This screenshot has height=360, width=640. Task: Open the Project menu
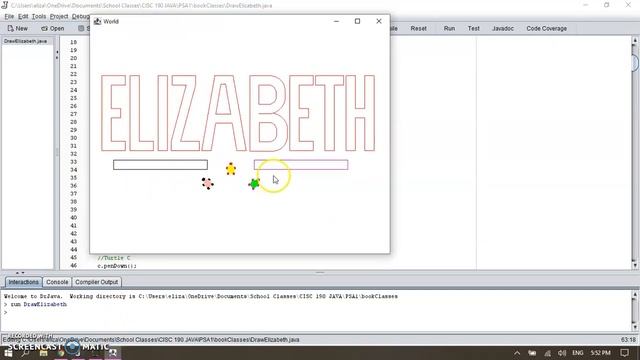[x=59, y=16]
